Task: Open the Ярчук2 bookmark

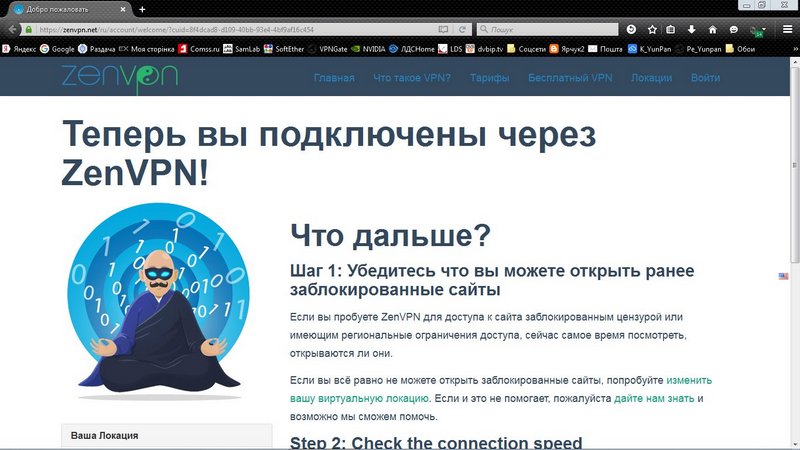Action: point(567,49)
